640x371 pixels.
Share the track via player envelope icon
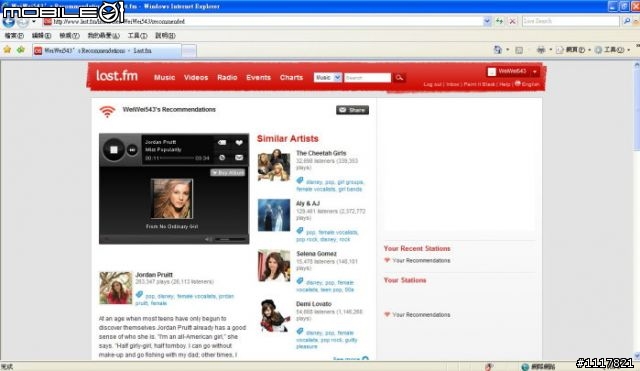click(x=239, y=158)
